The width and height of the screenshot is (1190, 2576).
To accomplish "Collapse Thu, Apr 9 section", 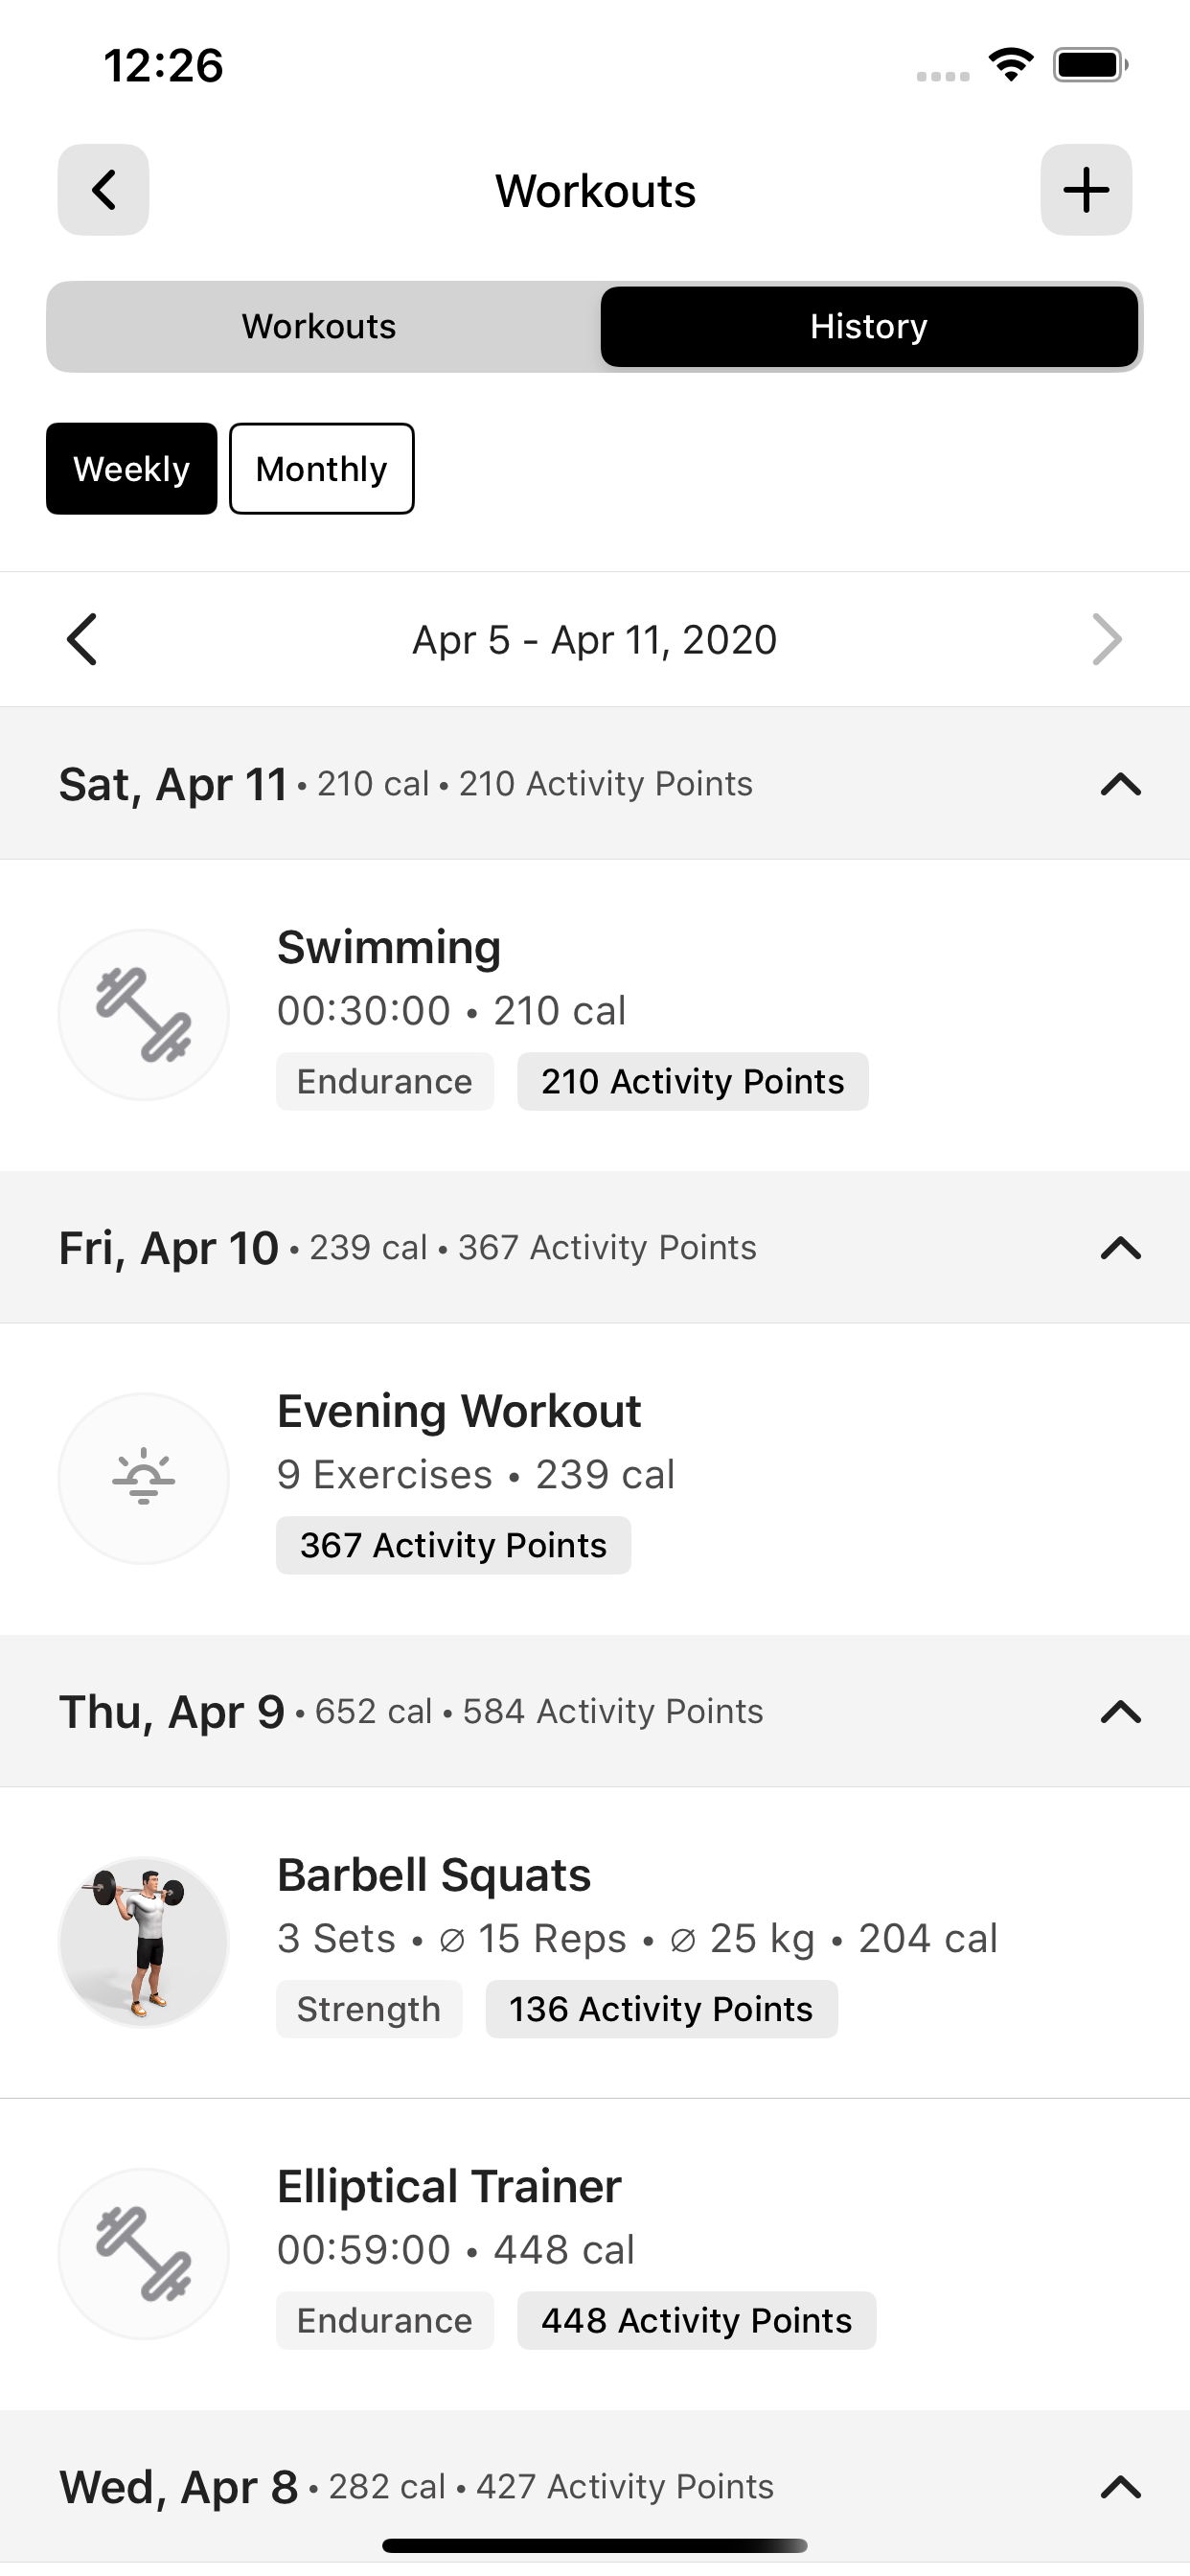I will pos(1121,1712).
